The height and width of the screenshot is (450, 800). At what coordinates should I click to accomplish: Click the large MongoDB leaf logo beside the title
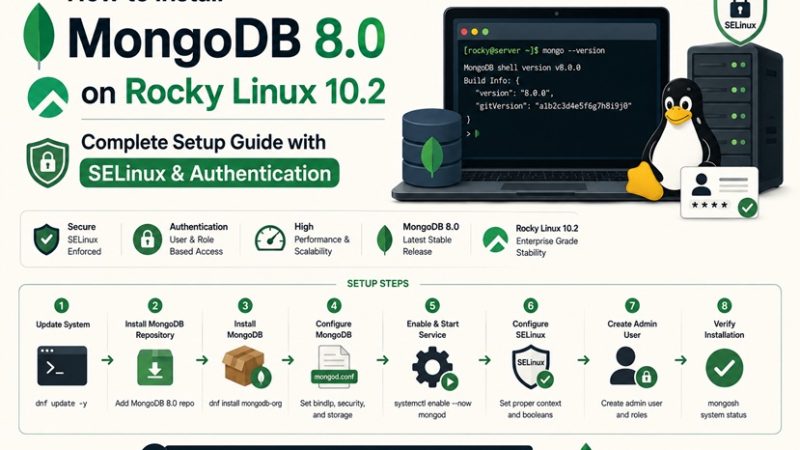(39, 37)
